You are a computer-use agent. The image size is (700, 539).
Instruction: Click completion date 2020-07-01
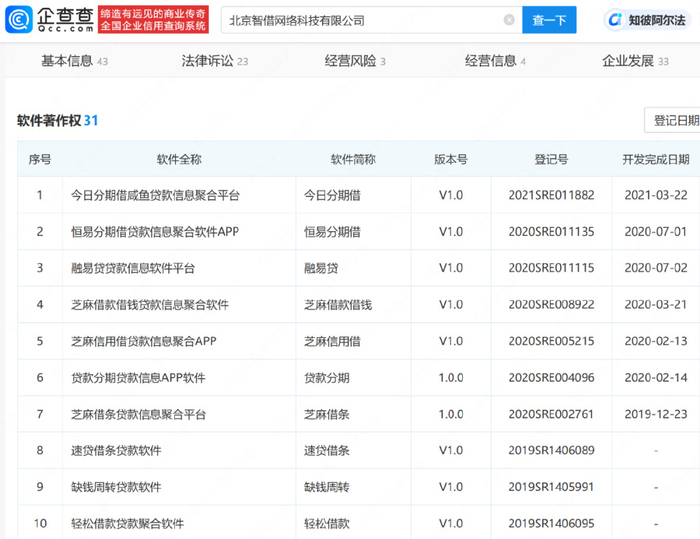[x=656, y=232]
